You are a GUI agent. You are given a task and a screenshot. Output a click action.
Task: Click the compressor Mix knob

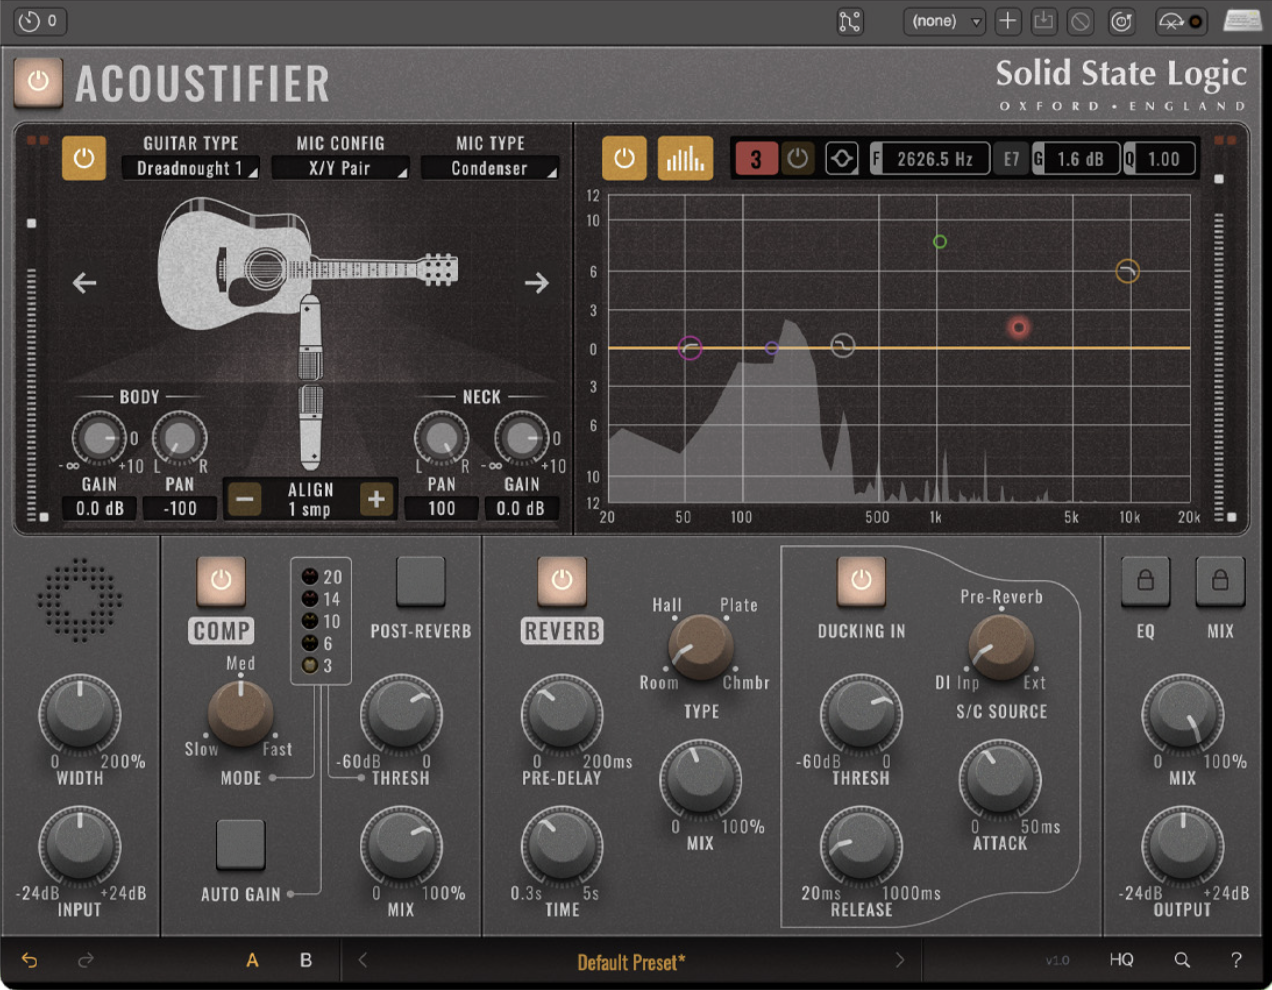[x=401, y=846]
